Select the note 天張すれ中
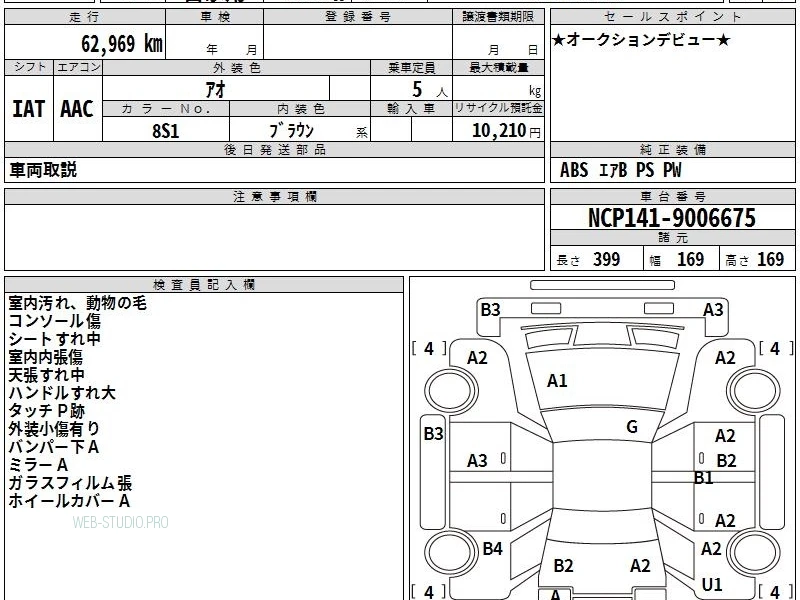 tap(46, 374)
